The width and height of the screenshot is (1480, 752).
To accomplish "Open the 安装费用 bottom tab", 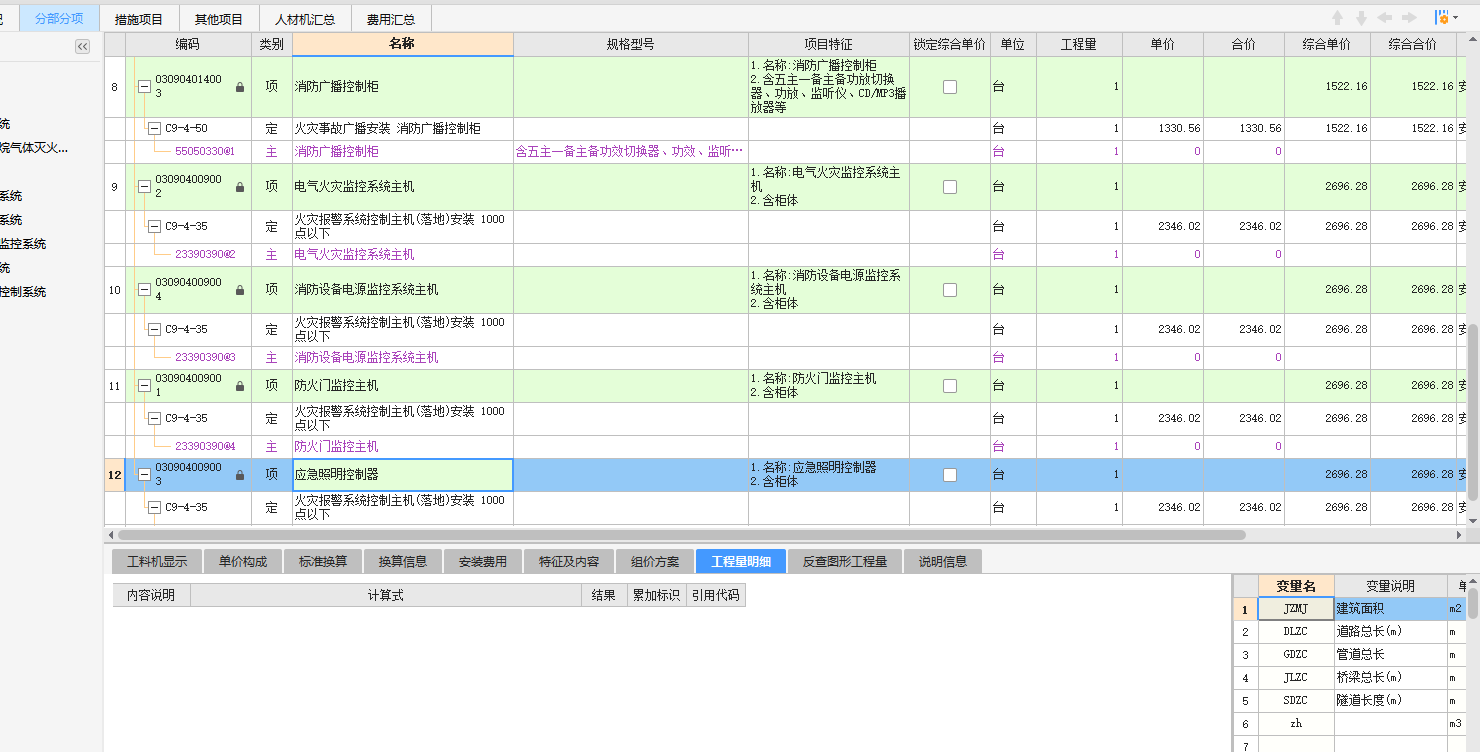I will point(483,561).
